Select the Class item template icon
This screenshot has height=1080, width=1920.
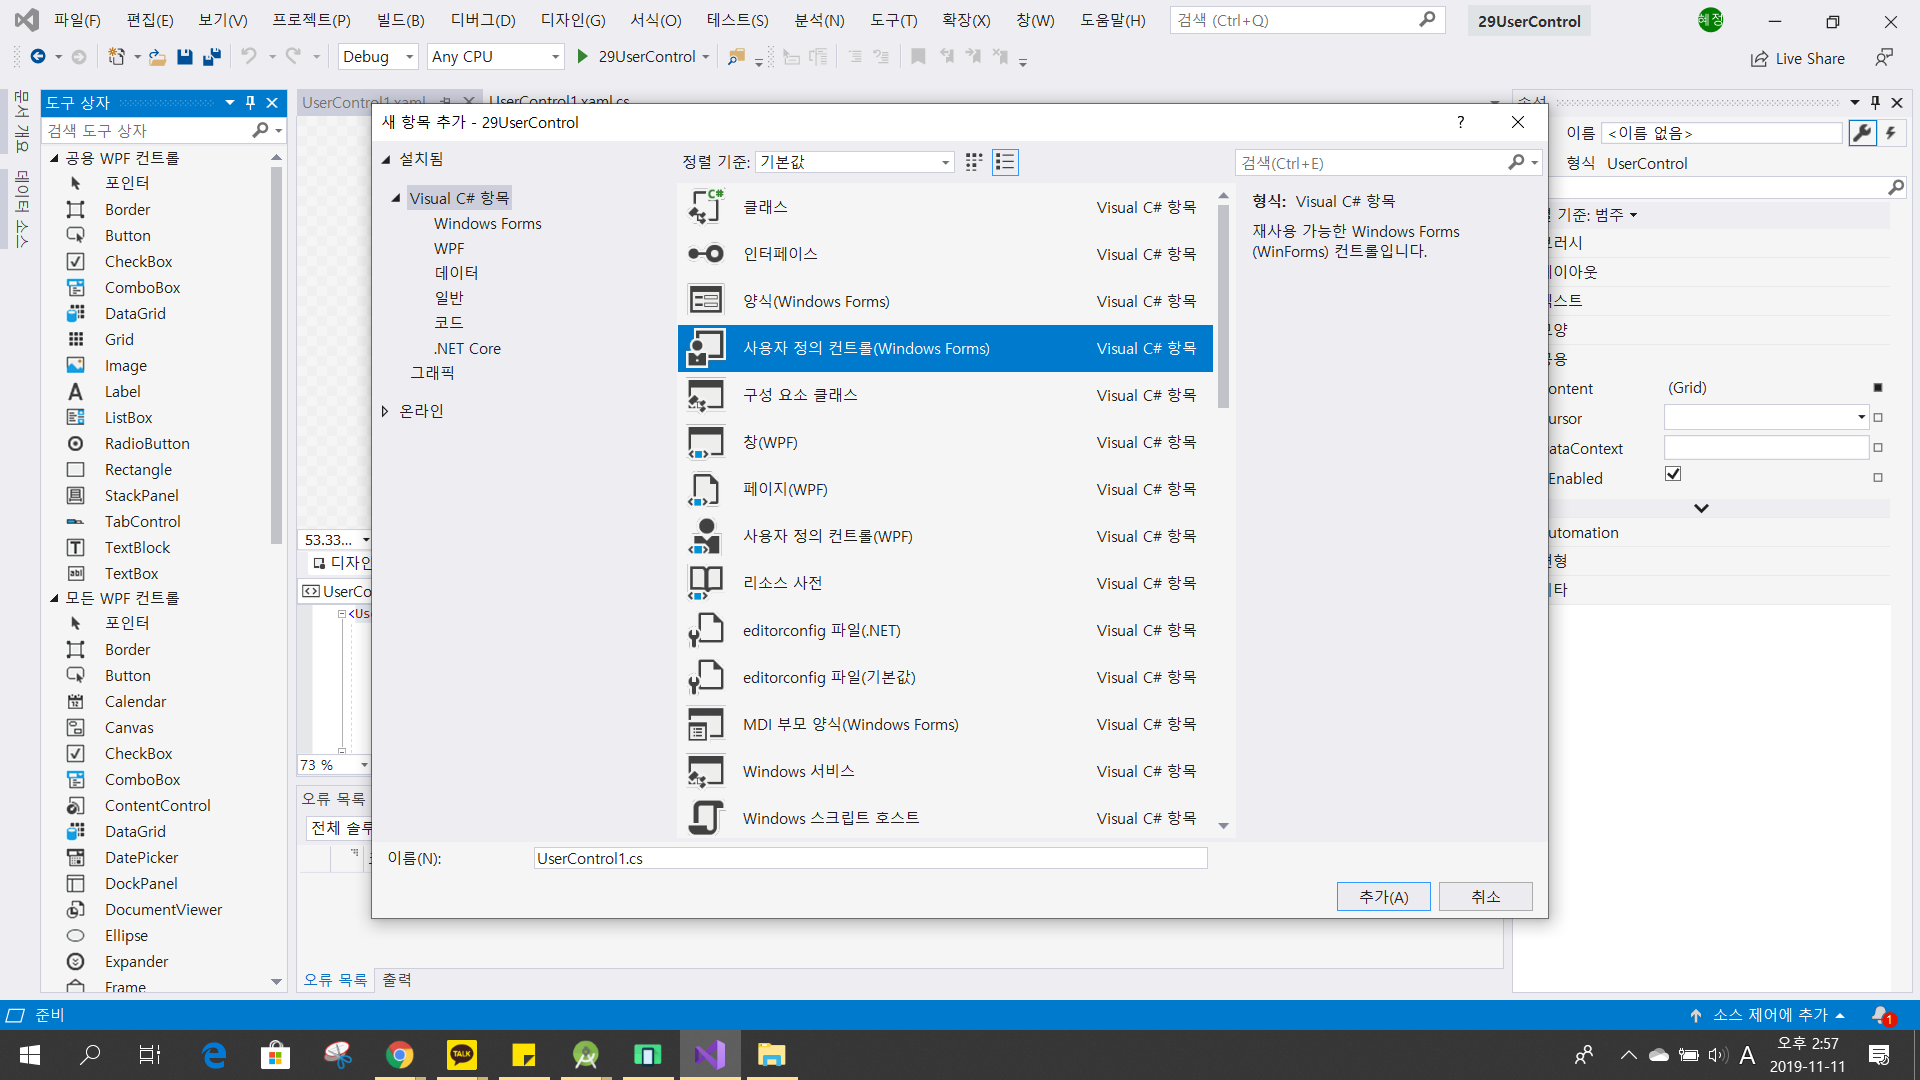click(706, 207)
